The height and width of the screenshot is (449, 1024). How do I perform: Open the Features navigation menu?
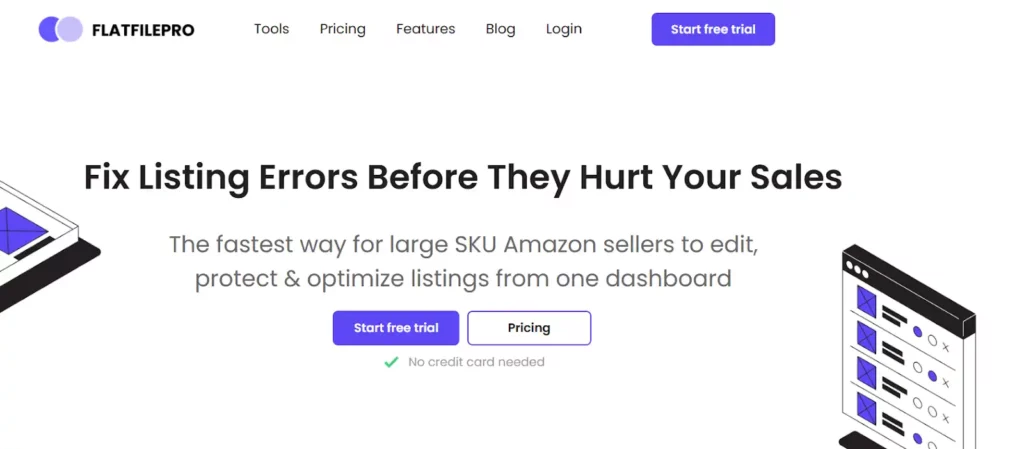point(426,29)
